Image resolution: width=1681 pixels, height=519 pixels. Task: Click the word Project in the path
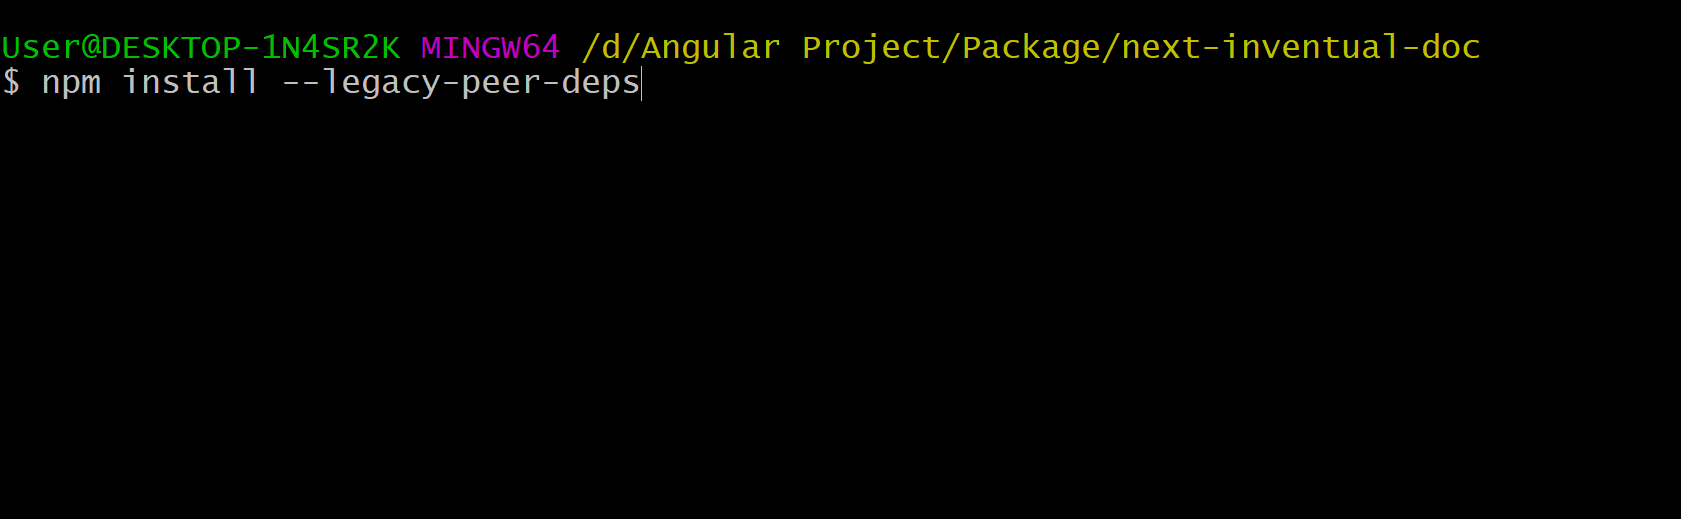tap(871, 48)
